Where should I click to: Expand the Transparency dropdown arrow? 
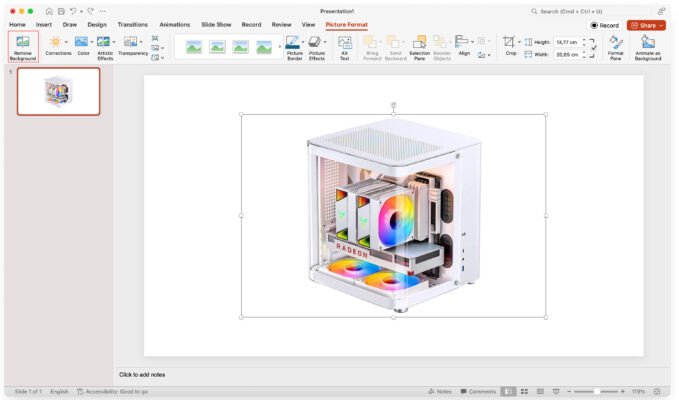tap(141, 42)
